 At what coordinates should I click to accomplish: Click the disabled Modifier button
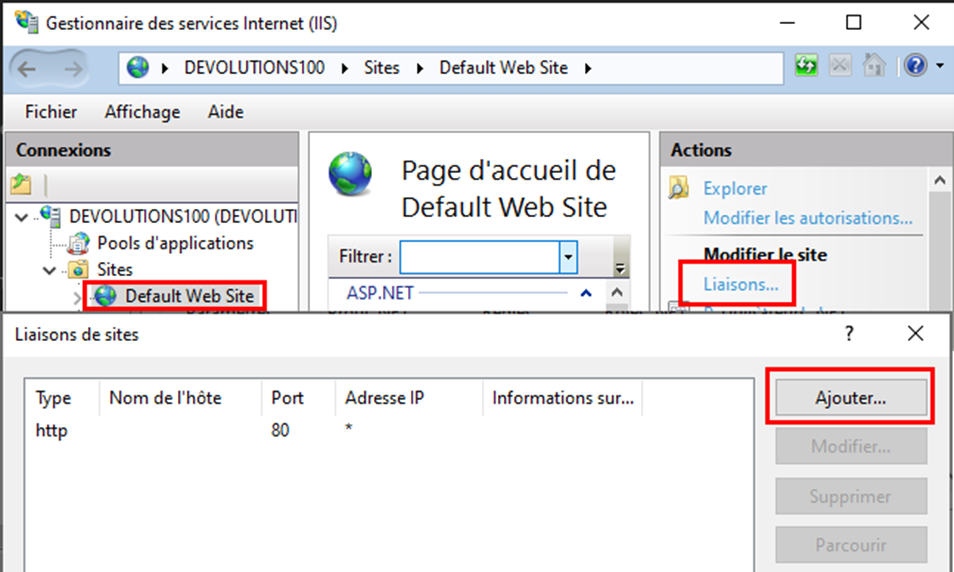[851, 447]
